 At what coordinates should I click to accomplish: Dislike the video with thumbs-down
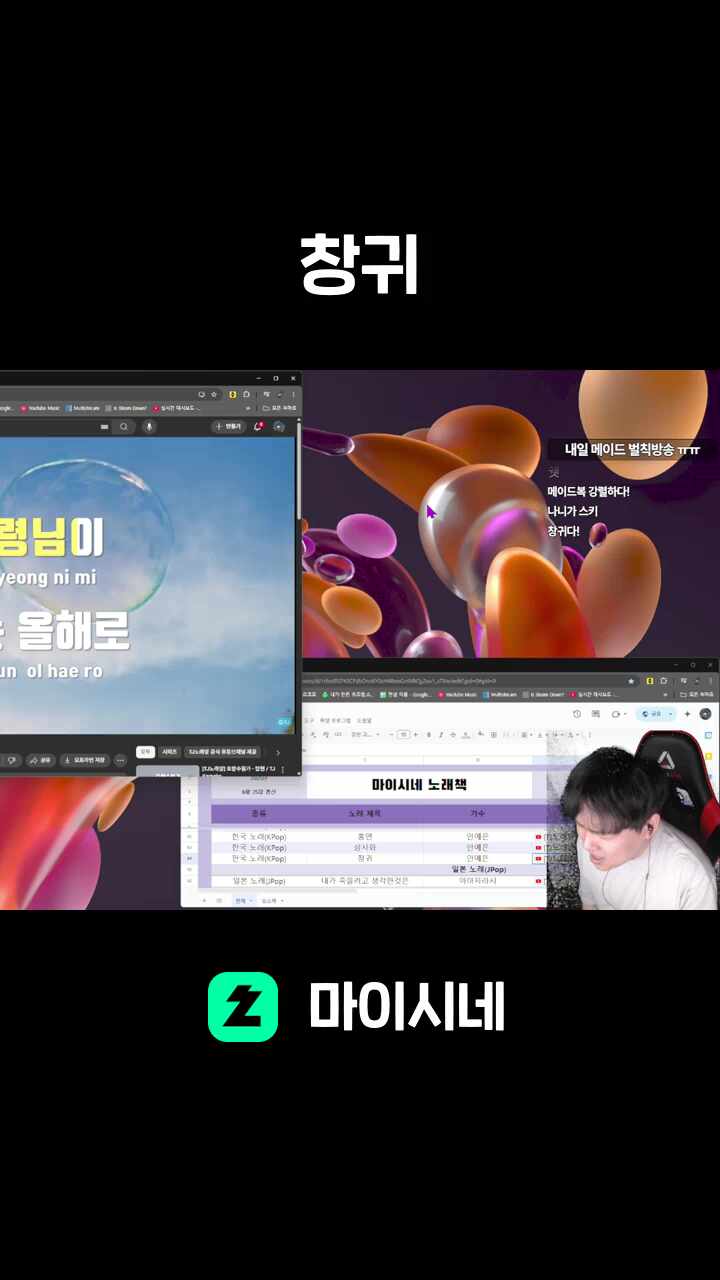(11, 760)
